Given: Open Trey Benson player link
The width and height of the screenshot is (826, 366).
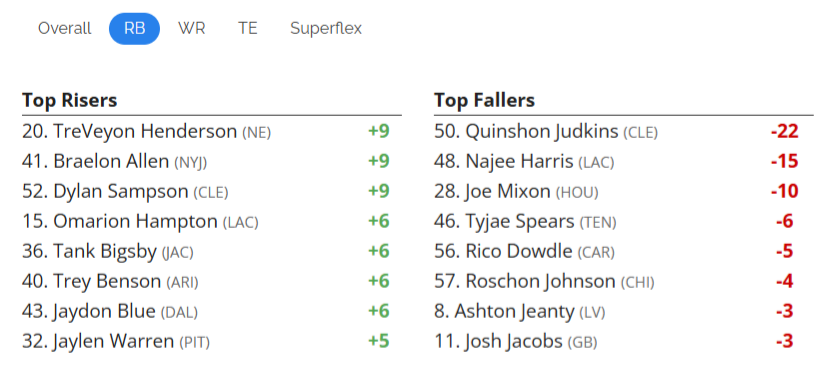Looking at the screenshot, I should [x=107, y=282].
